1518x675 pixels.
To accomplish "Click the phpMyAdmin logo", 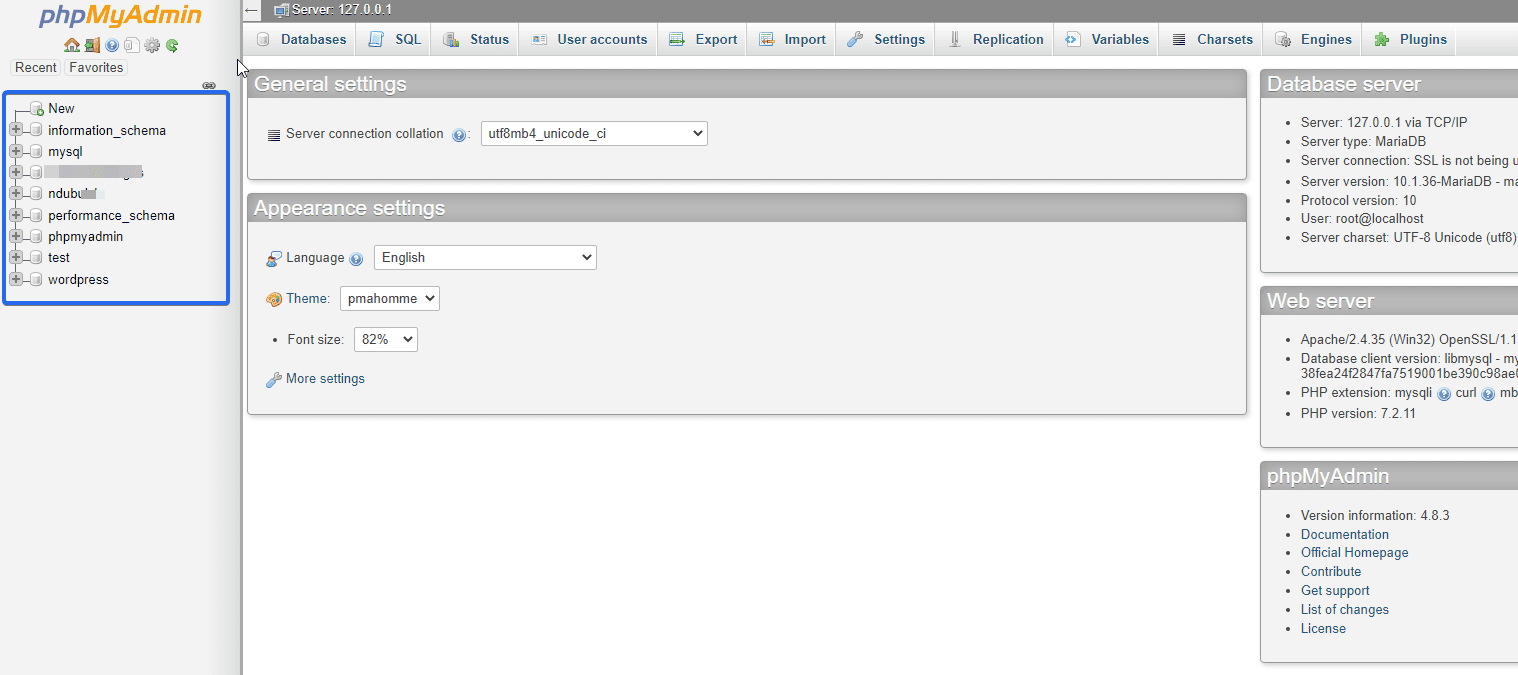I will pos(120,16).
